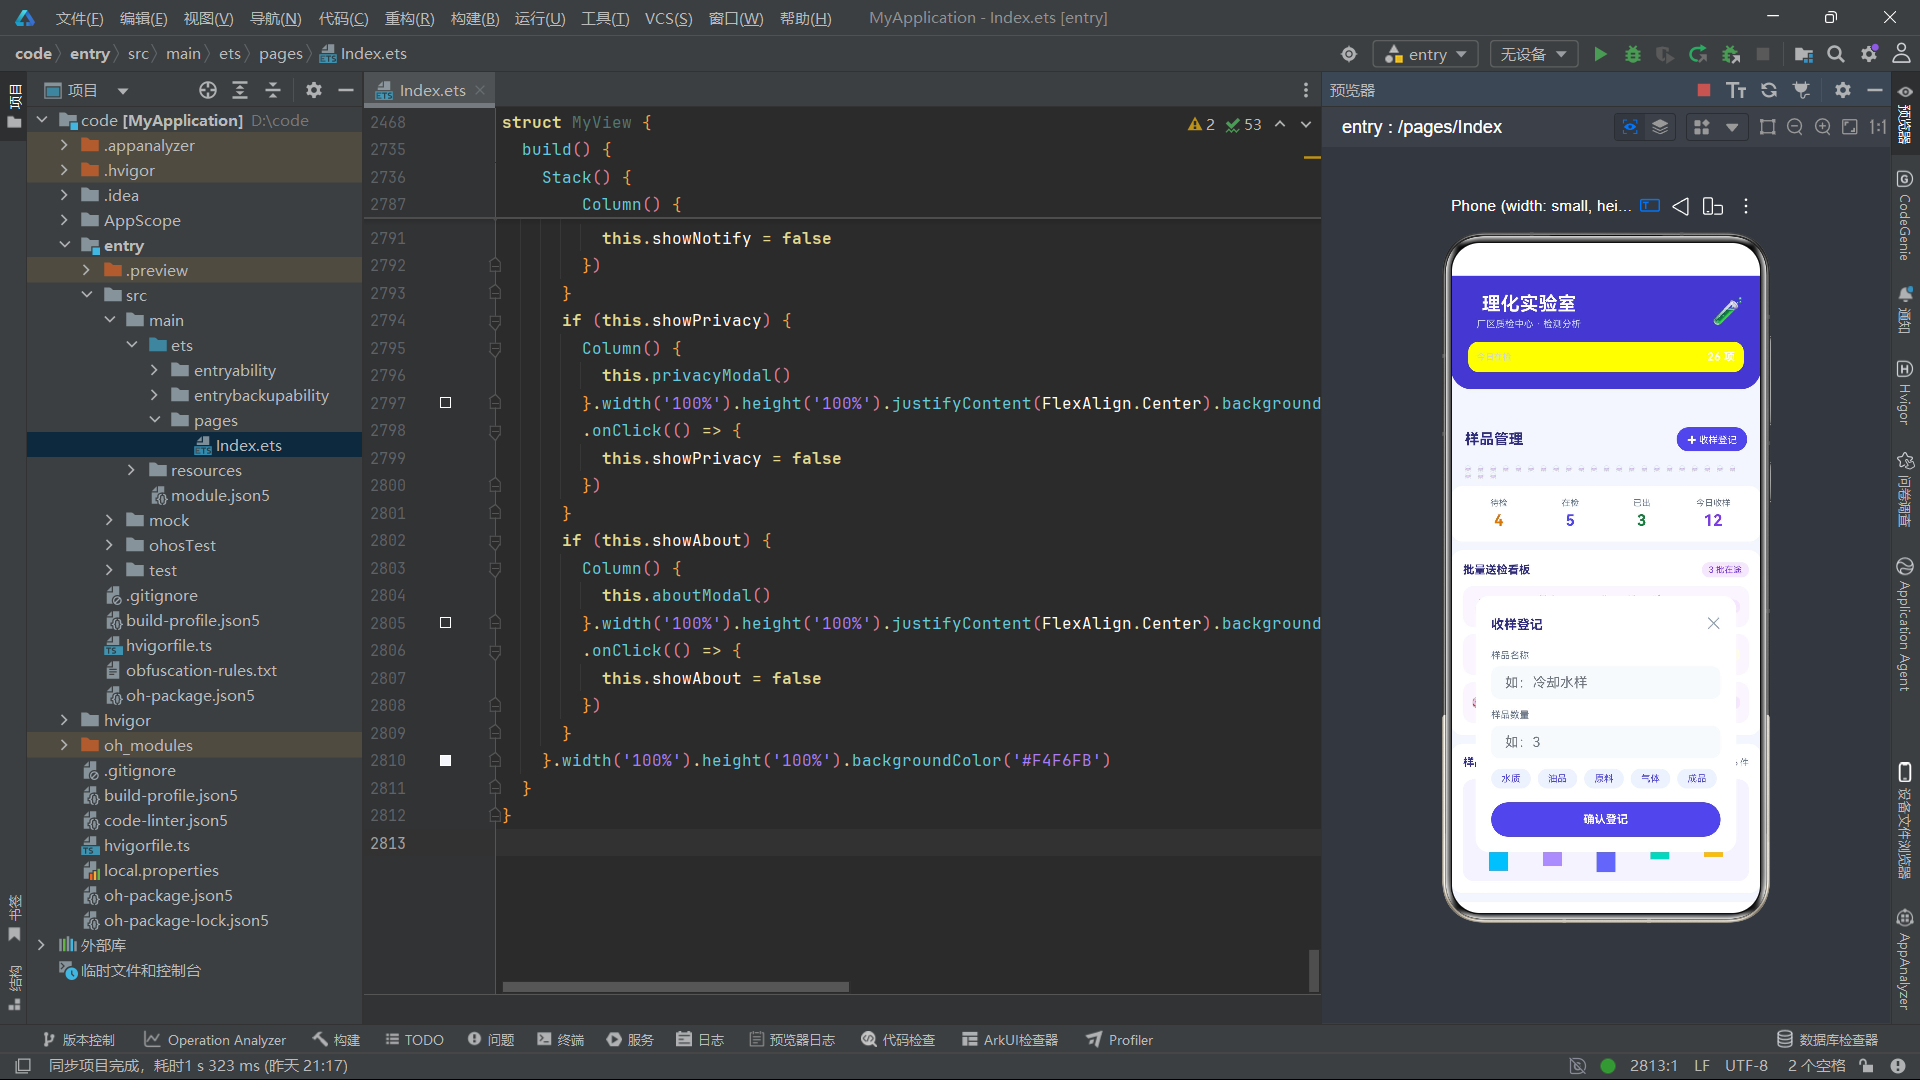Image resolution: width=1920 pixels, height=1080 pixels.
Task: Click white color swatch on line 2810
Action: pos(446,761)
